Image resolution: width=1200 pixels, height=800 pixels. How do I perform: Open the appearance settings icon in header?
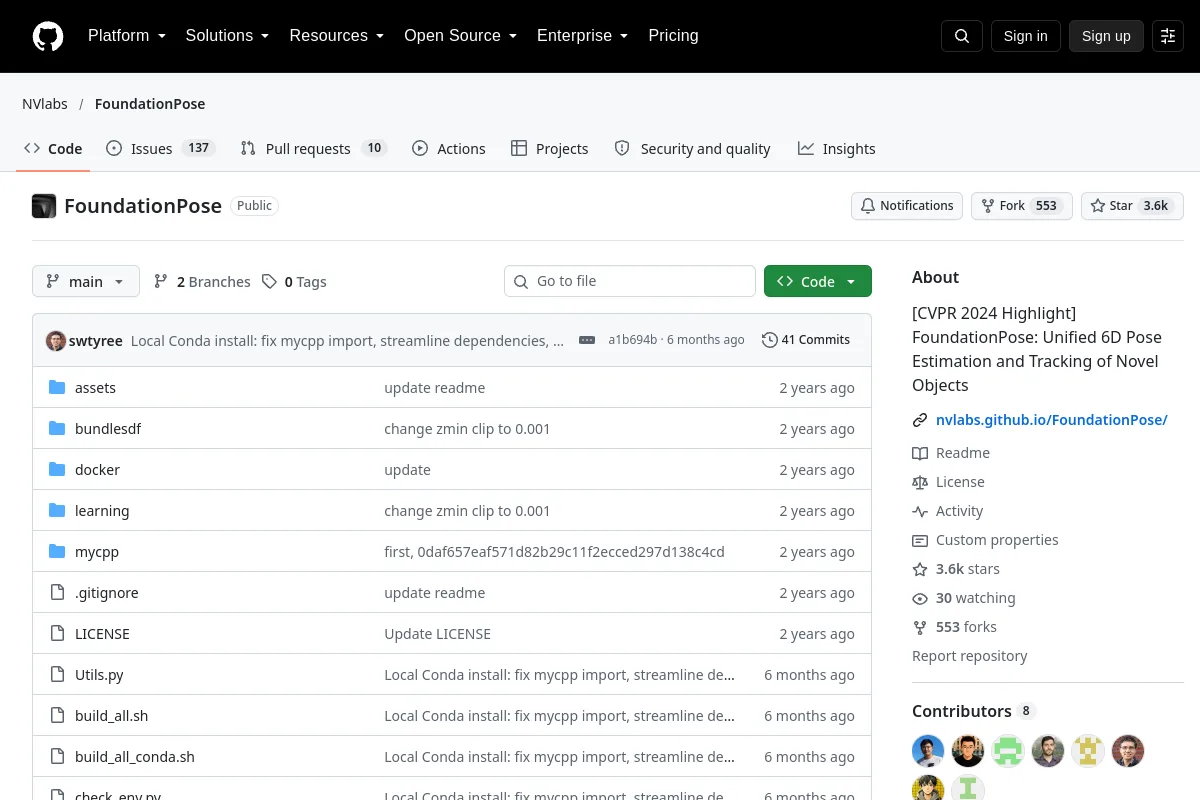tap(1168, 36)
